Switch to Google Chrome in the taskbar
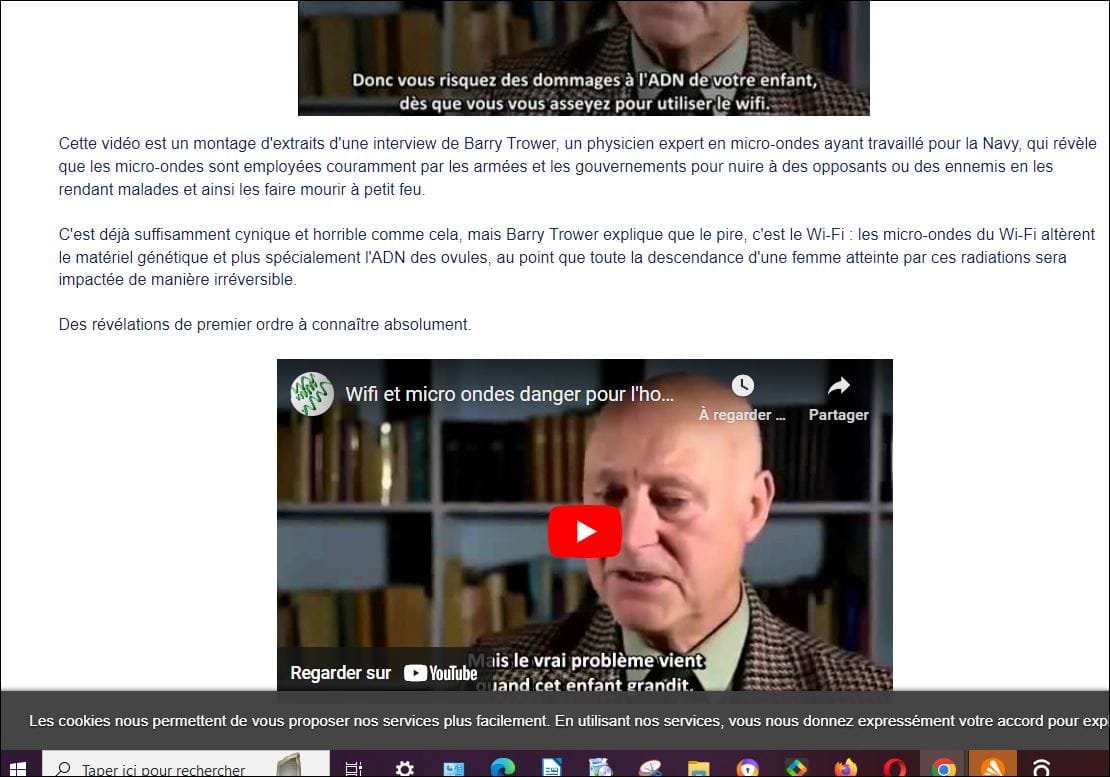Screen dimensions: 1110x777 tap(943, 768)
